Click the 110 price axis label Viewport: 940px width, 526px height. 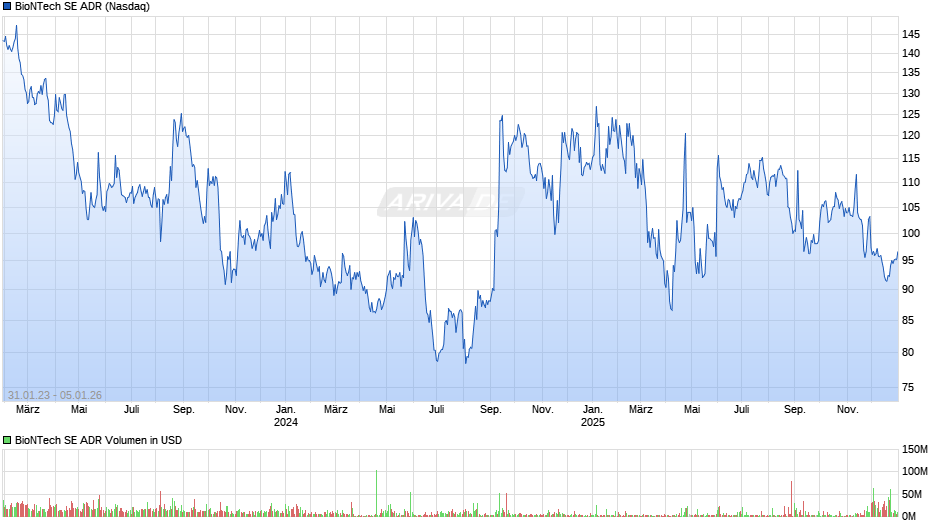click(911, 182)
